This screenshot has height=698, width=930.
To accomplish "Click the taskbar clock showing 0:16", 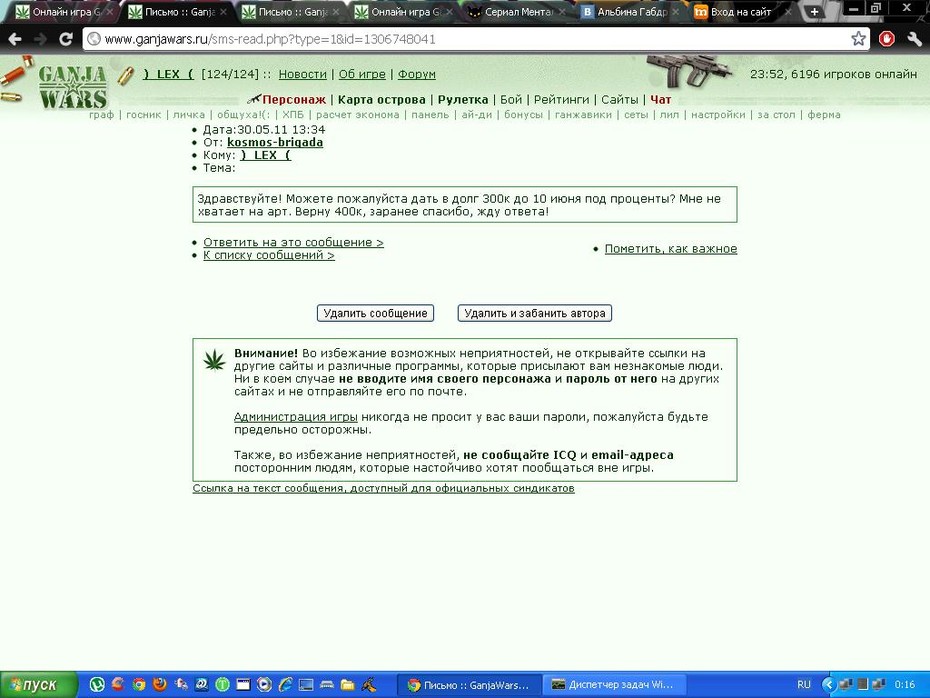I will pos(904,684).
